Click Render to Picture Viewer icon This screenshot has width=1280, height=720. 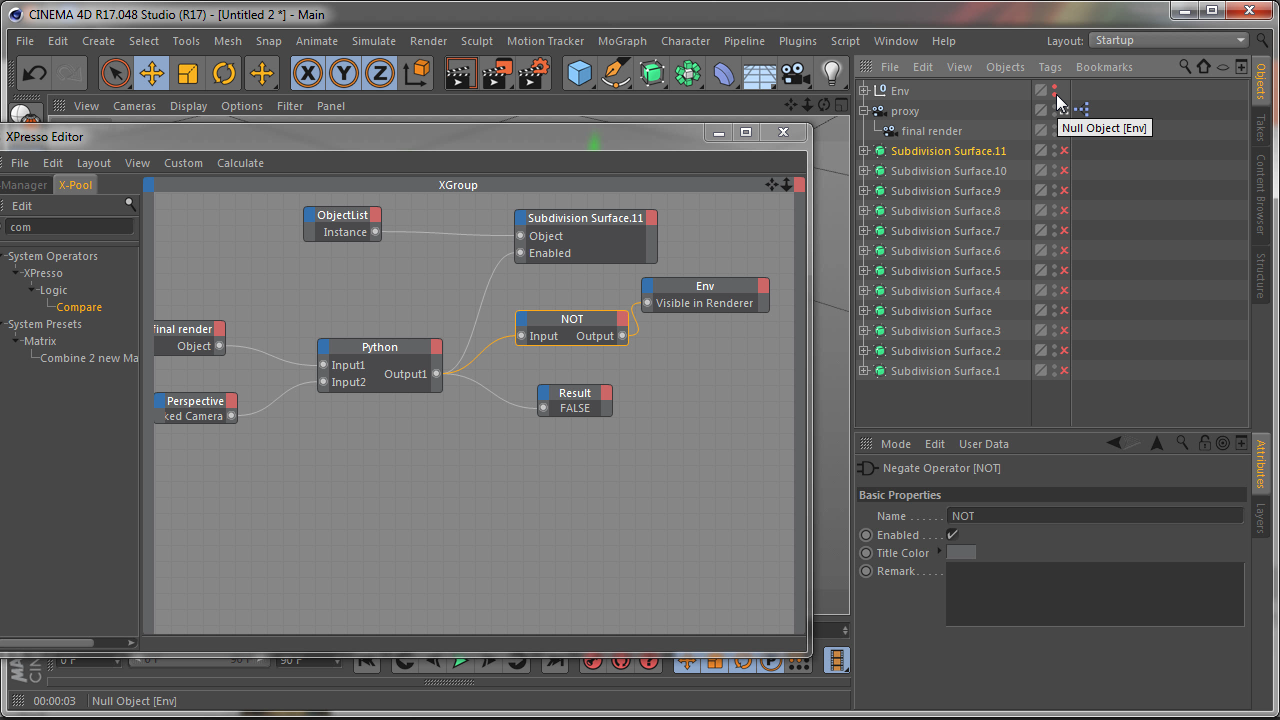click(498, 73)
